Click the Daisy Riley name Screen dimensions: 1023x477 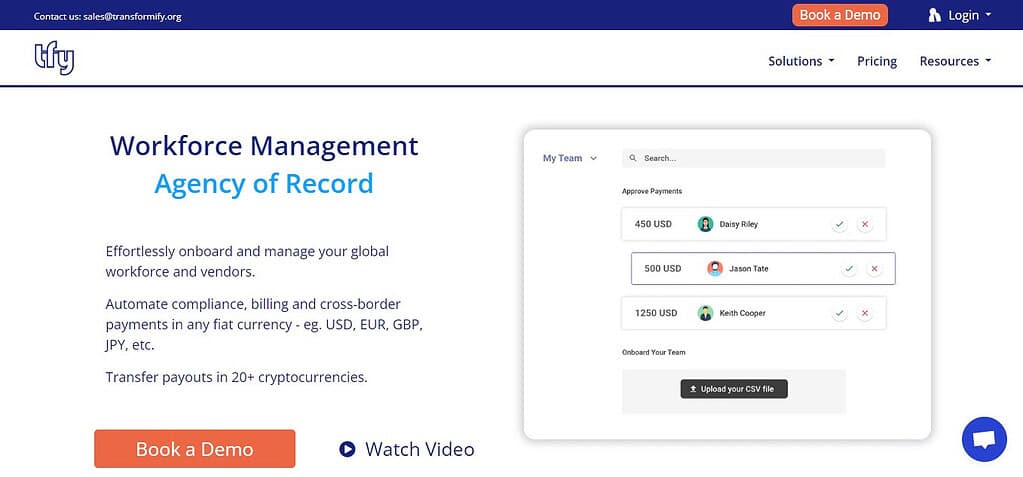pyautogui.click(x=739, y=224)
